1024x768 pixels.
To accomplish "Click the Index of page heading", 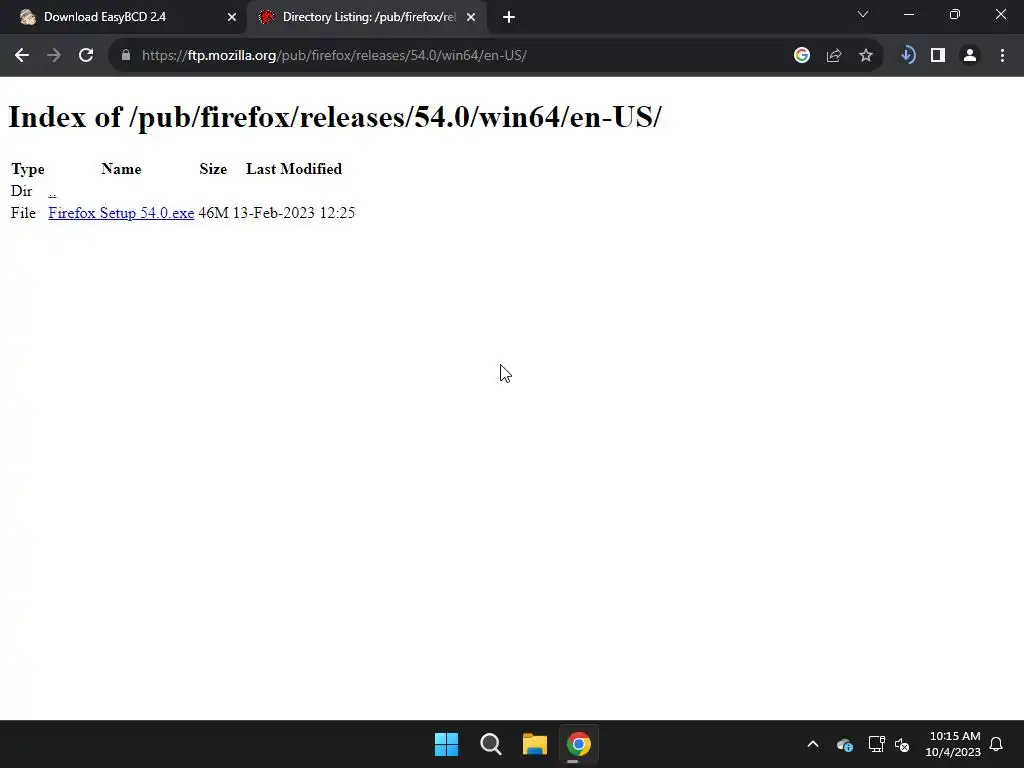I will [x=335, y=117].
